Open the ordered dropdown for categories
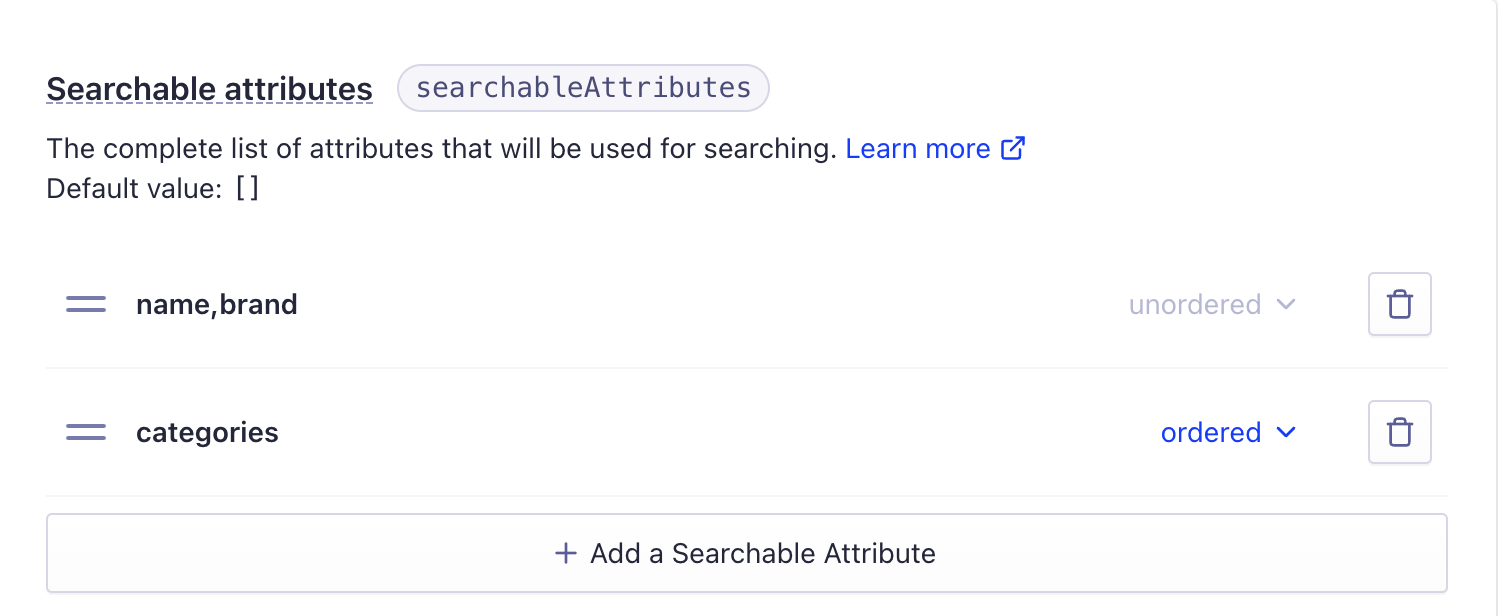The height and width of the screenshot is (616, 1498). click(1228, 432)
